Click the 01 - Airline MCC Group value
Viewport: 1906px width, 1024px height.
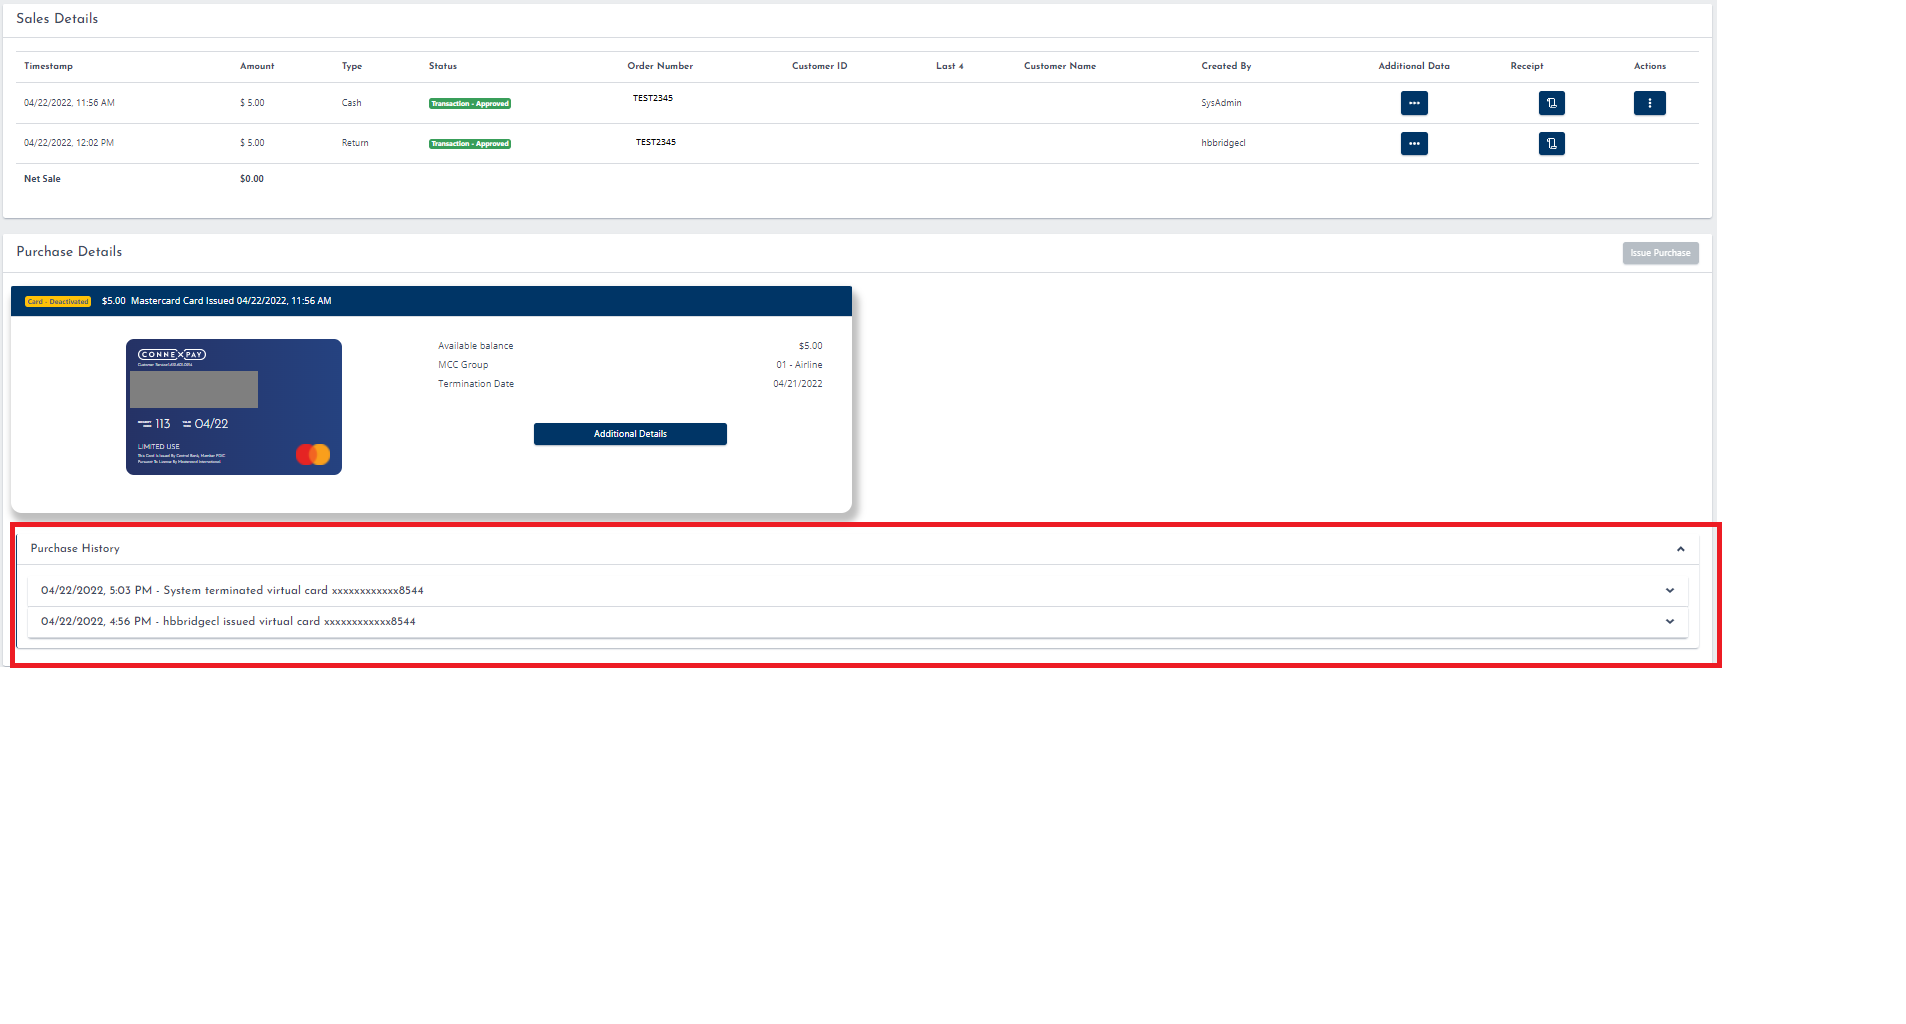[799, 365]
